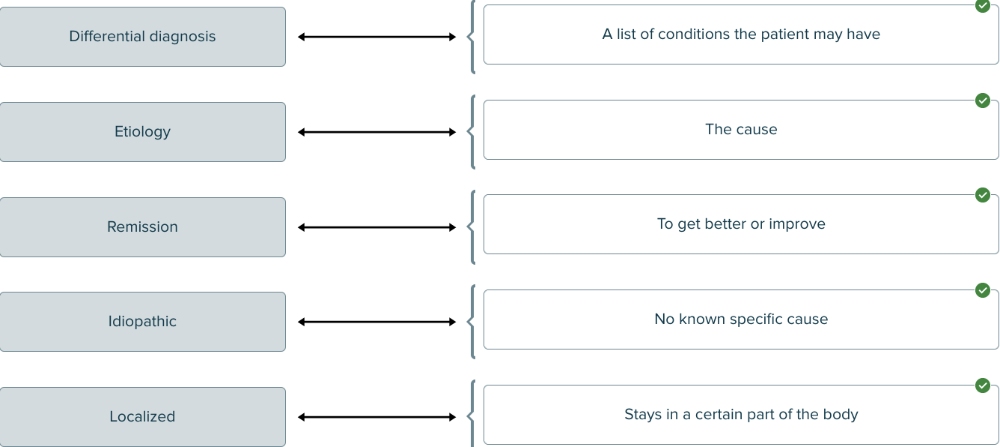This screenshot has width=1000, height=447.
Task: Pick the 'Idiopathic' term box
Action: coord(142,322)
